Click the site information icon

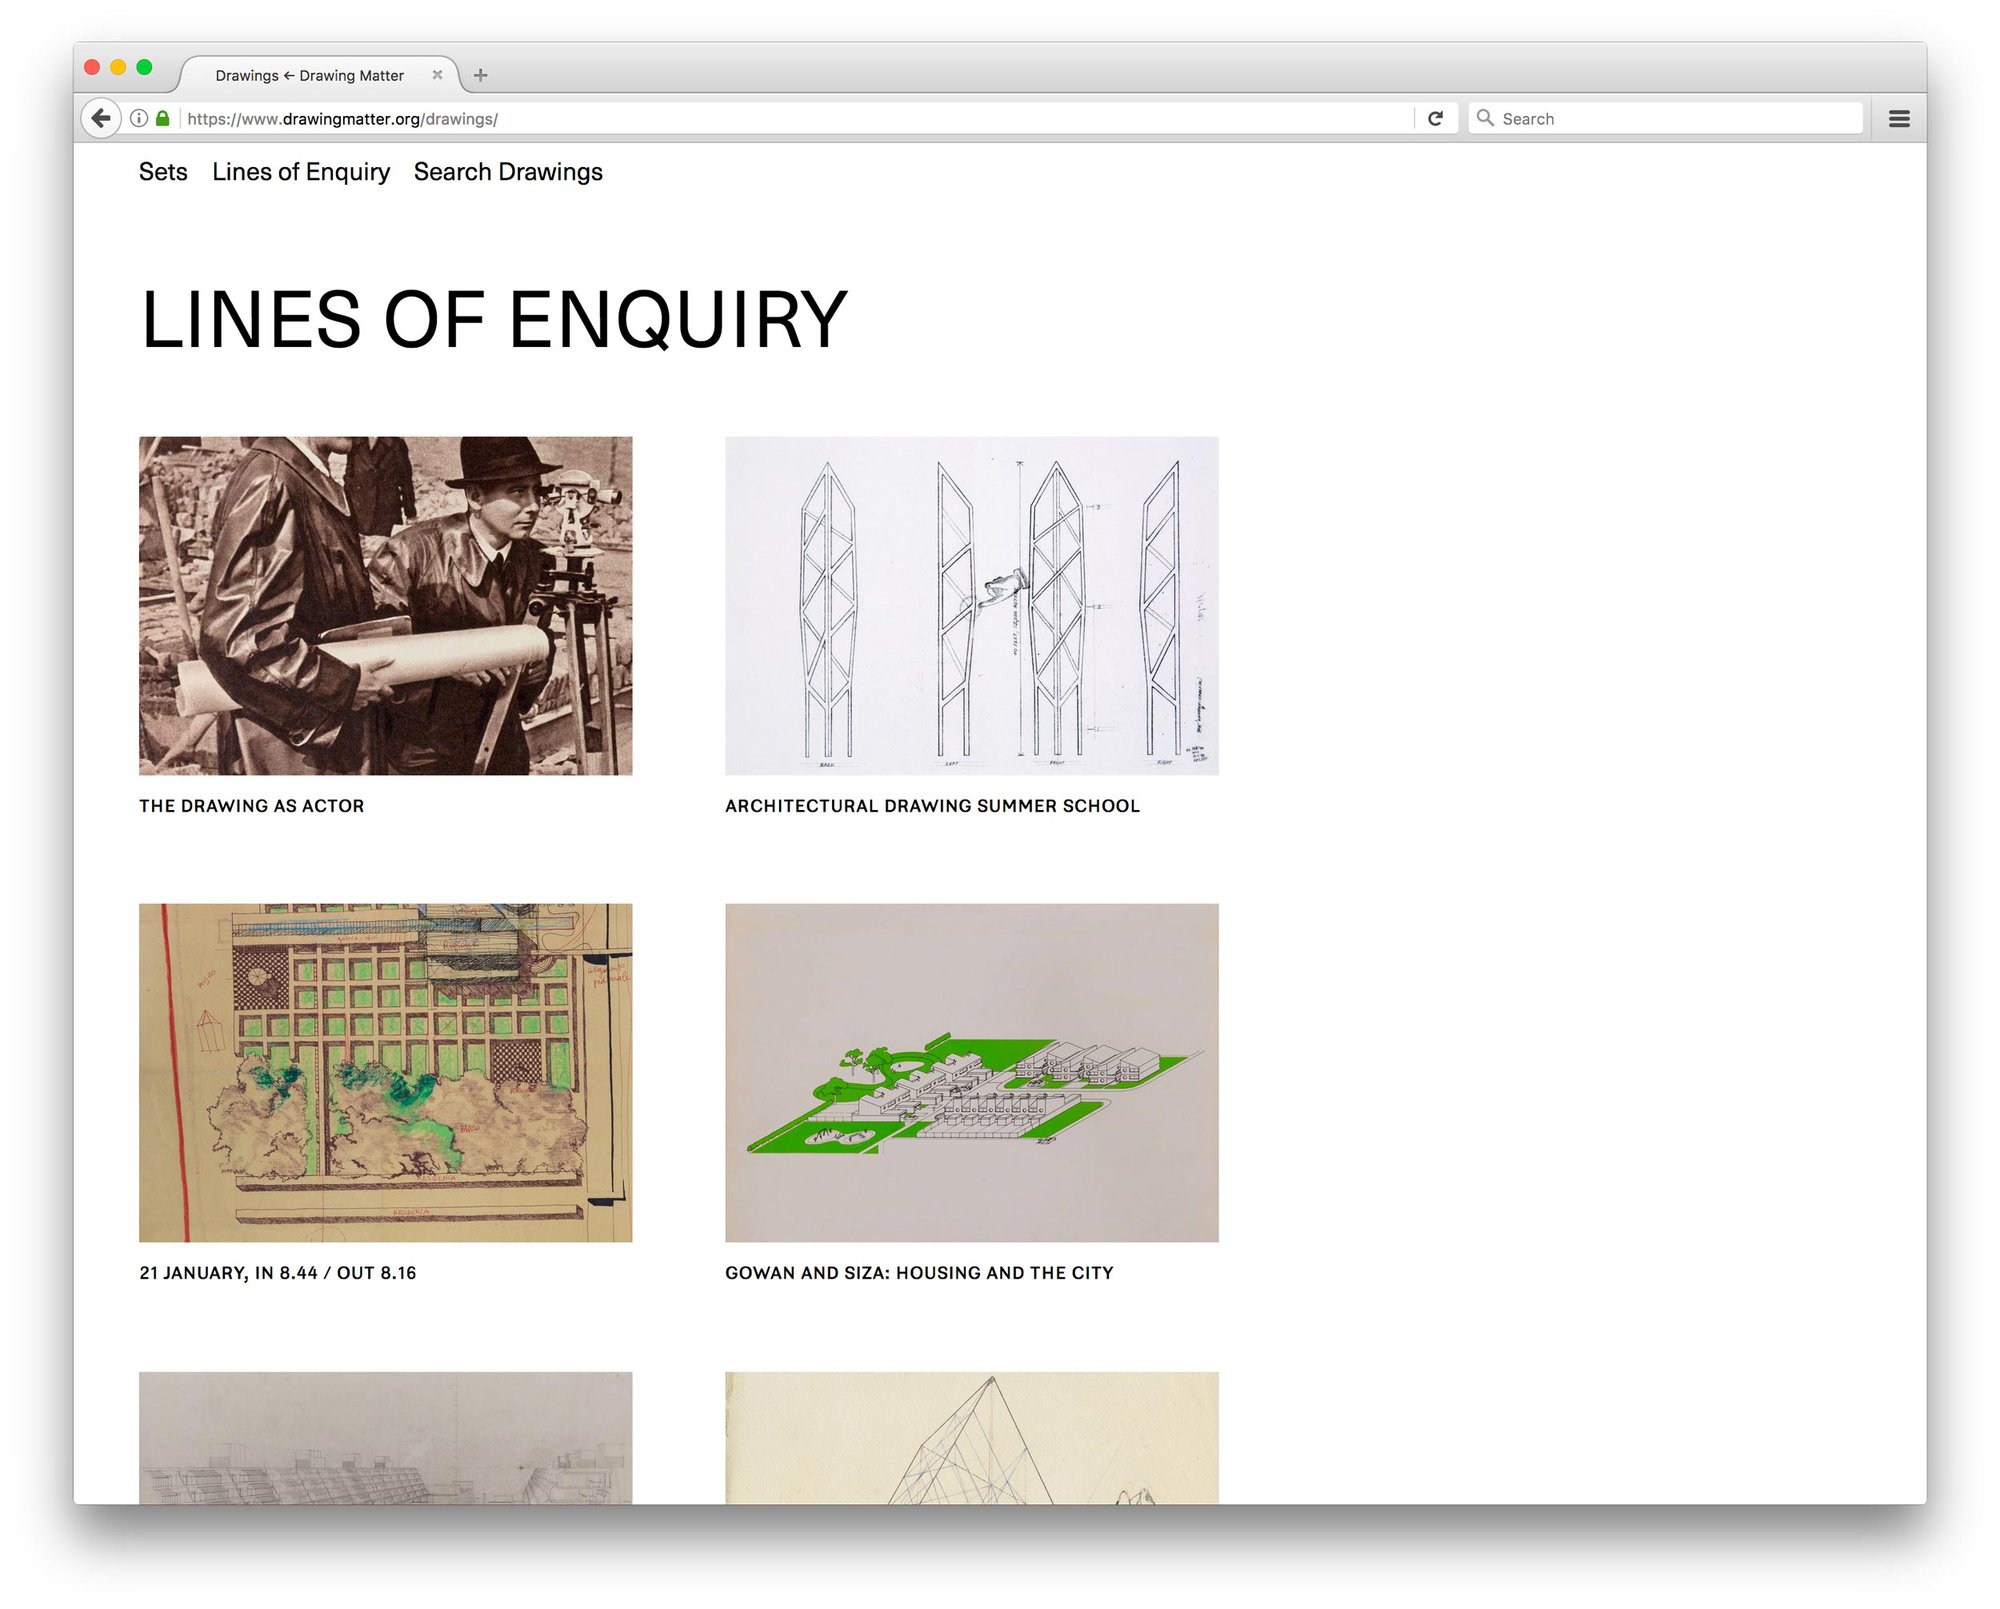click(139, 118)
